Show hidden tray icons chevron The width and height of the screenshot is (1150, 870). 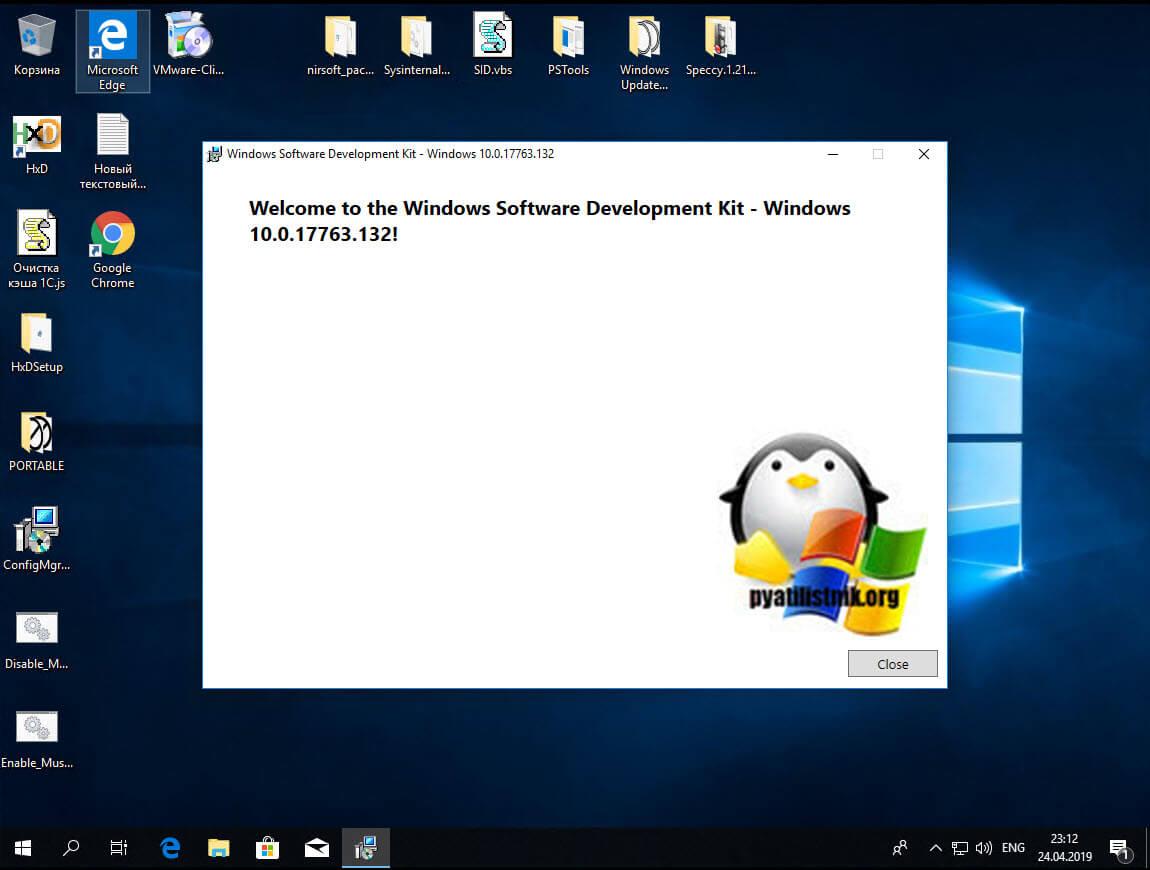[935, 848]
